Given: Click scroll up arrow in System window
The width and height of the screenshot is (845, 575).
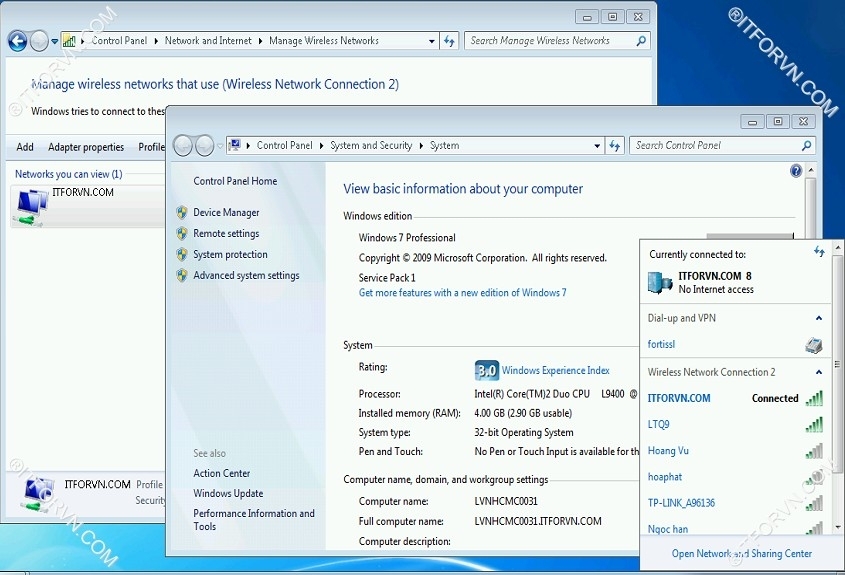Looking at the screenshot, I should (811, 170).
